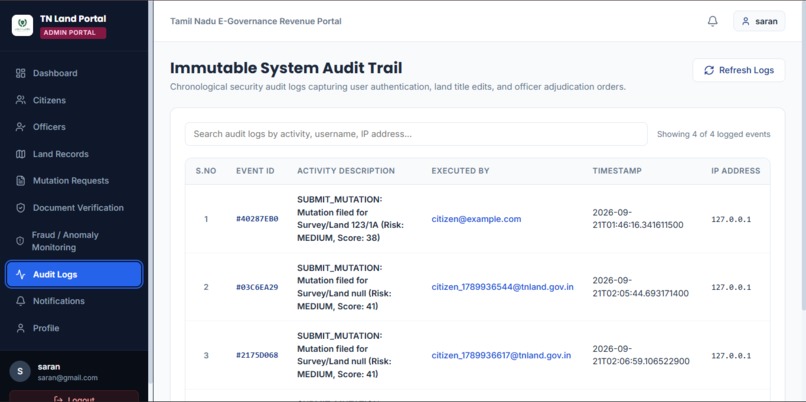Open the Officers page
Viewport: 806px width, 402px height.
[74, 127]
